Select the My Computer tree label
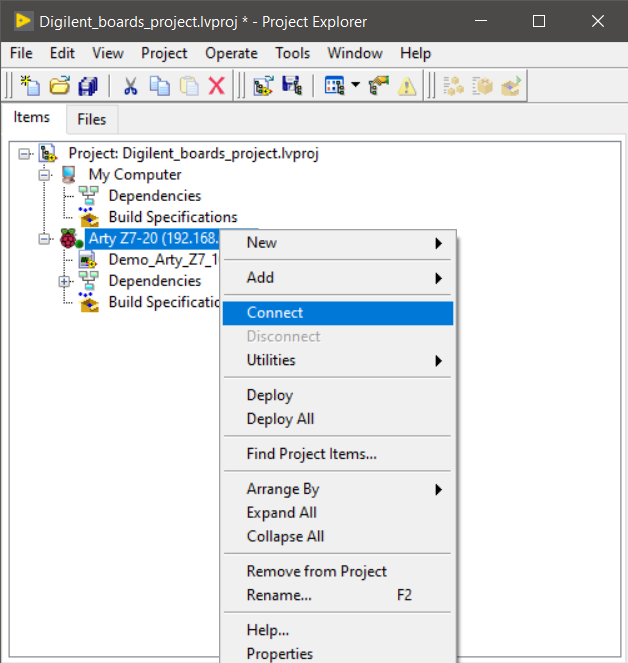Image resolution: width=628 pixels, height=663 pixels. click(x=135, y=175)
